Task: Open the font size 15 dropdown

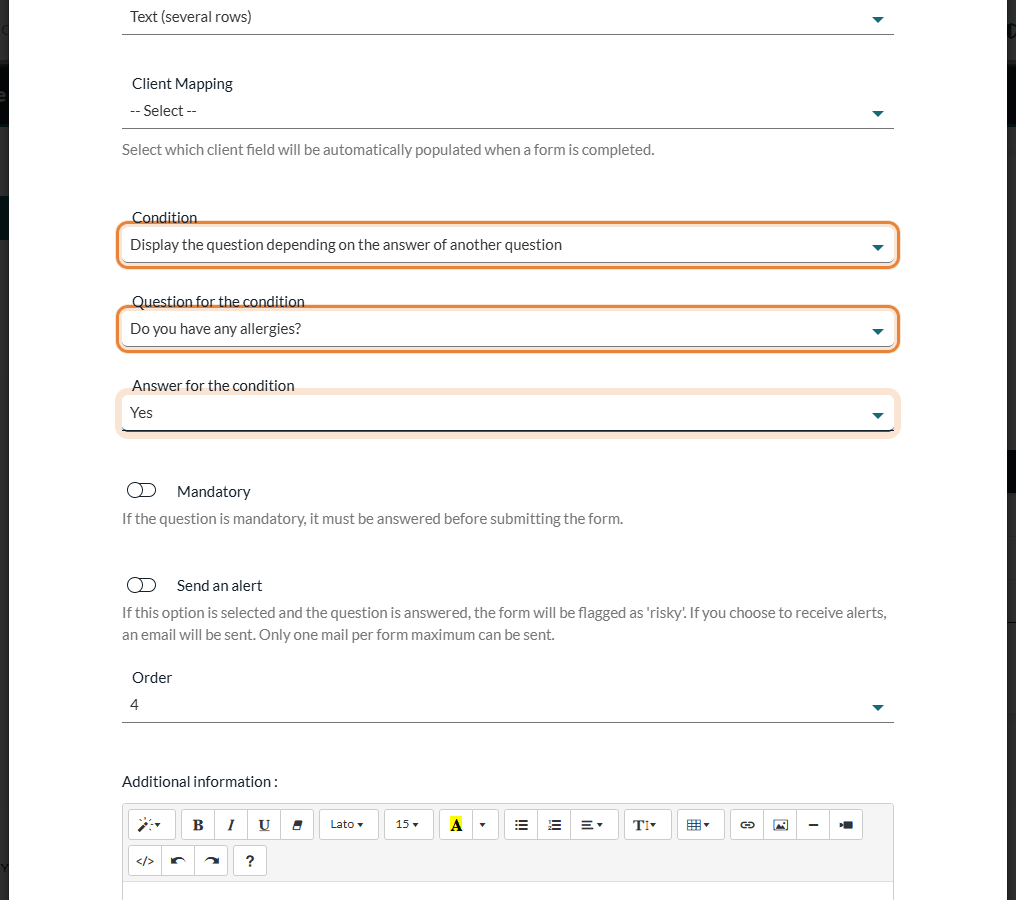Action: 408,824
